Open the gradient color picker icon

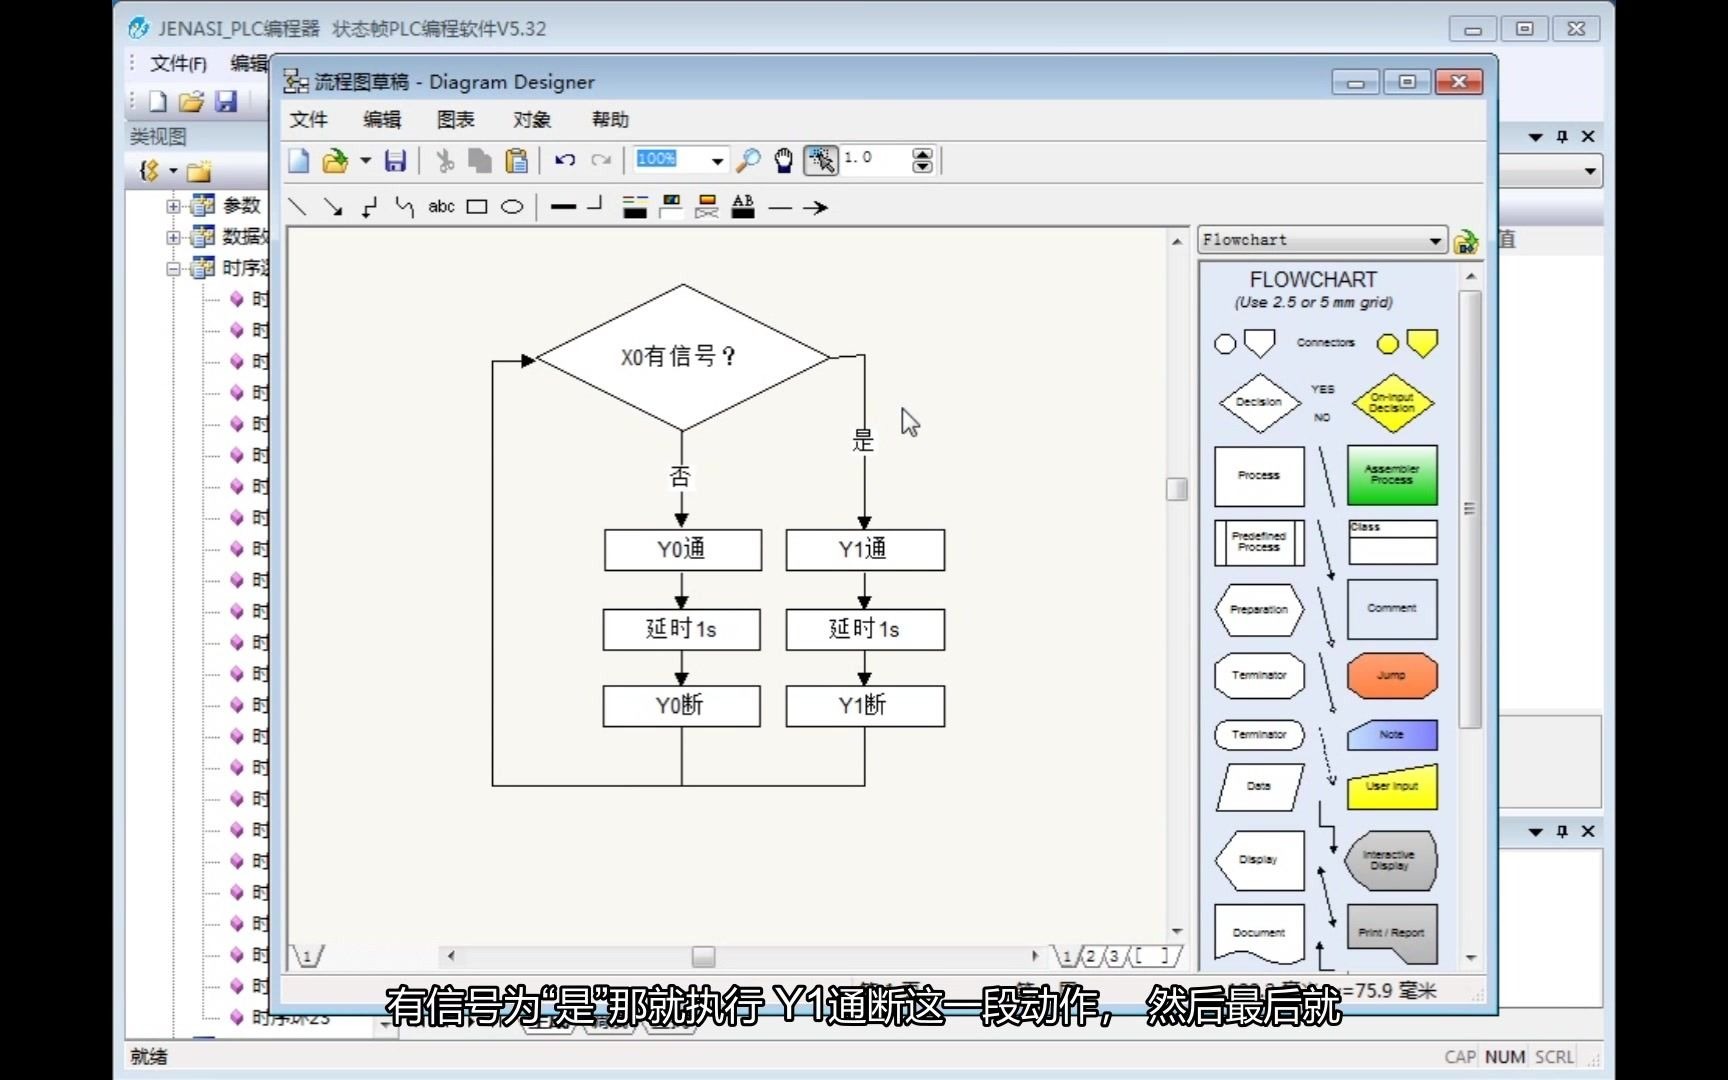(707, 207)
